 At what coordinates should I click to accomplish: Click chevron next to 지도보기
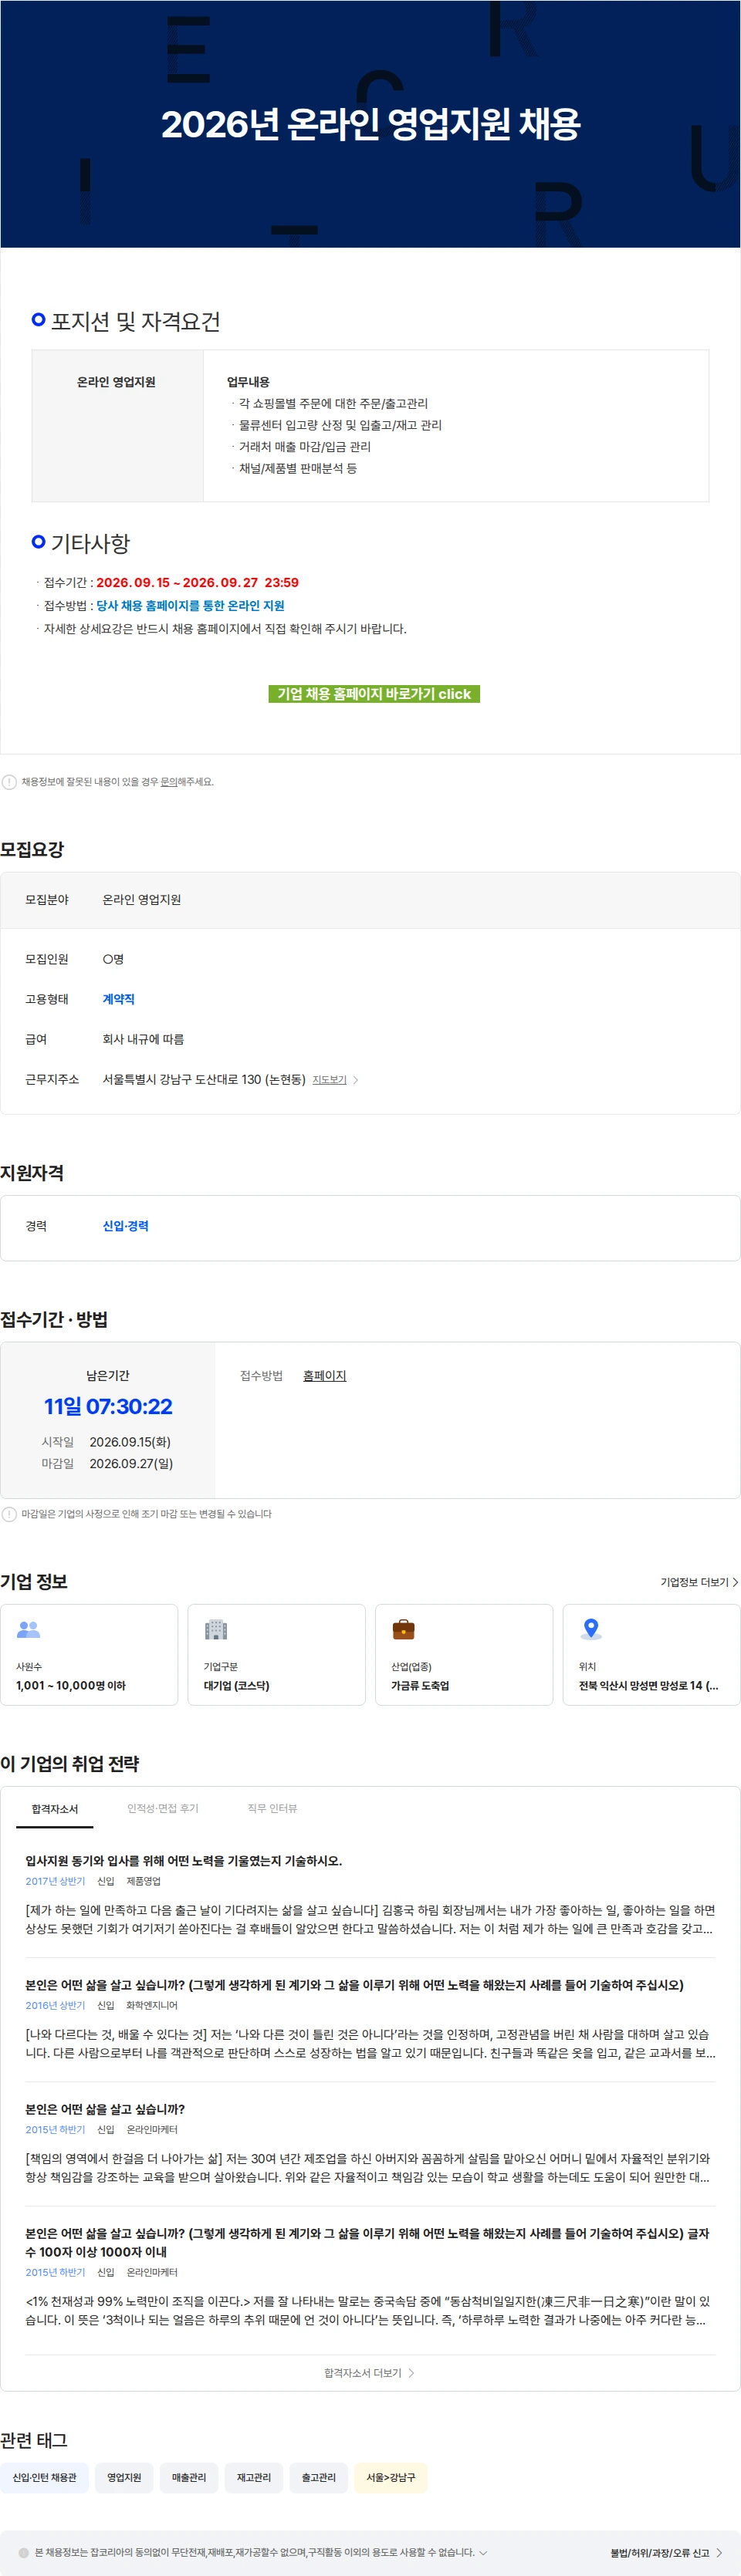click(x=356, y=1080)
